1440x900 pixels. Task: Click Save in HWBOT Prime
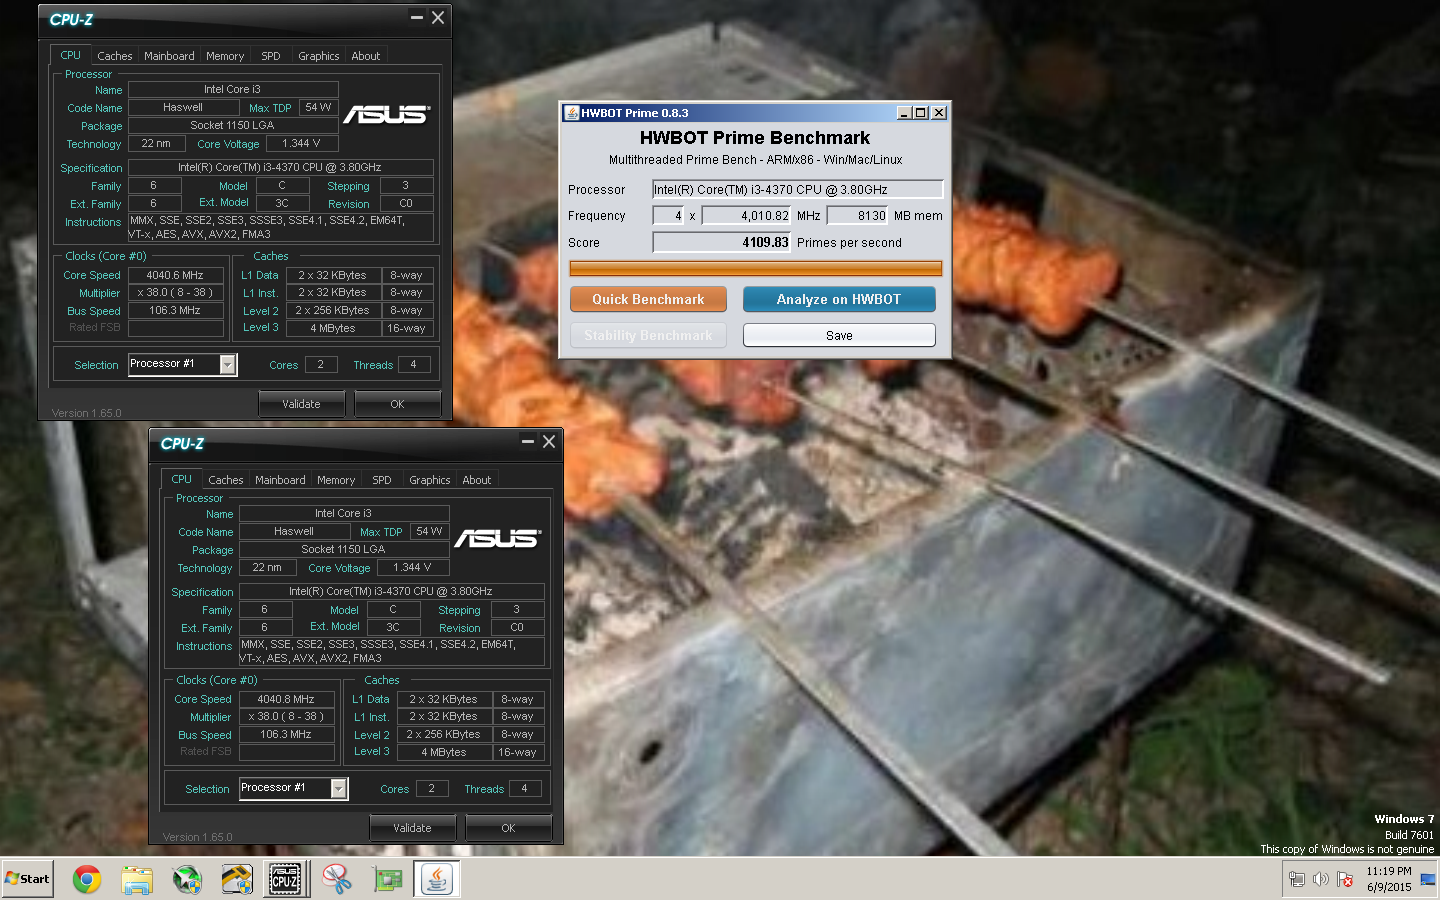pyautogui.click(x=839, y=335)
